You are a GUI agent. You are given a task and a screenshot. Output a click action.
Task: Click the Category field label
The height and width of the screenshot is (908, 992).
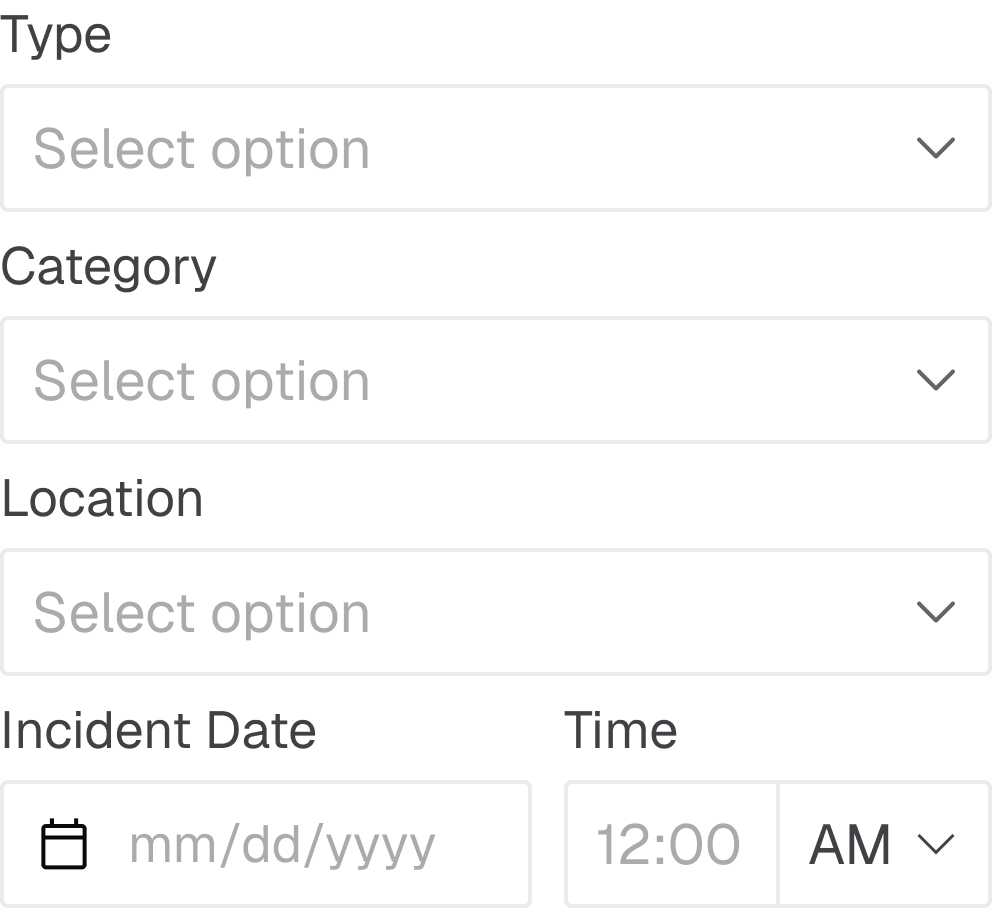pos(109,268)
